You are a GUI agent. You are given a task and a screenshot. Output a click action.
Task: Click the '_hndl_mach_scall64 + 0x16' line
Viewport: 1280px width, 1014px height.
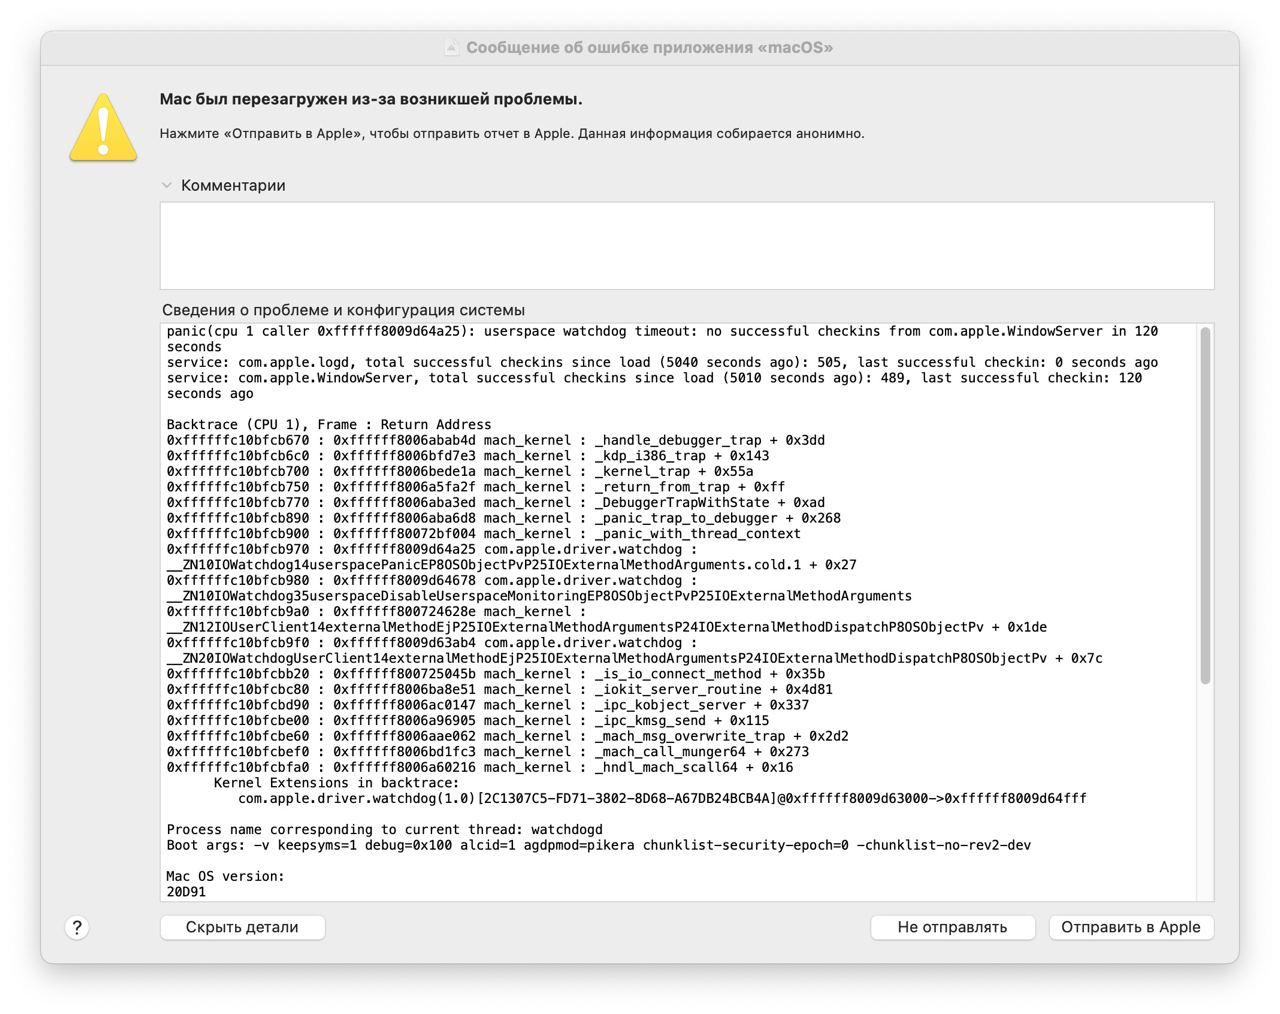click(x=480, y=767)
